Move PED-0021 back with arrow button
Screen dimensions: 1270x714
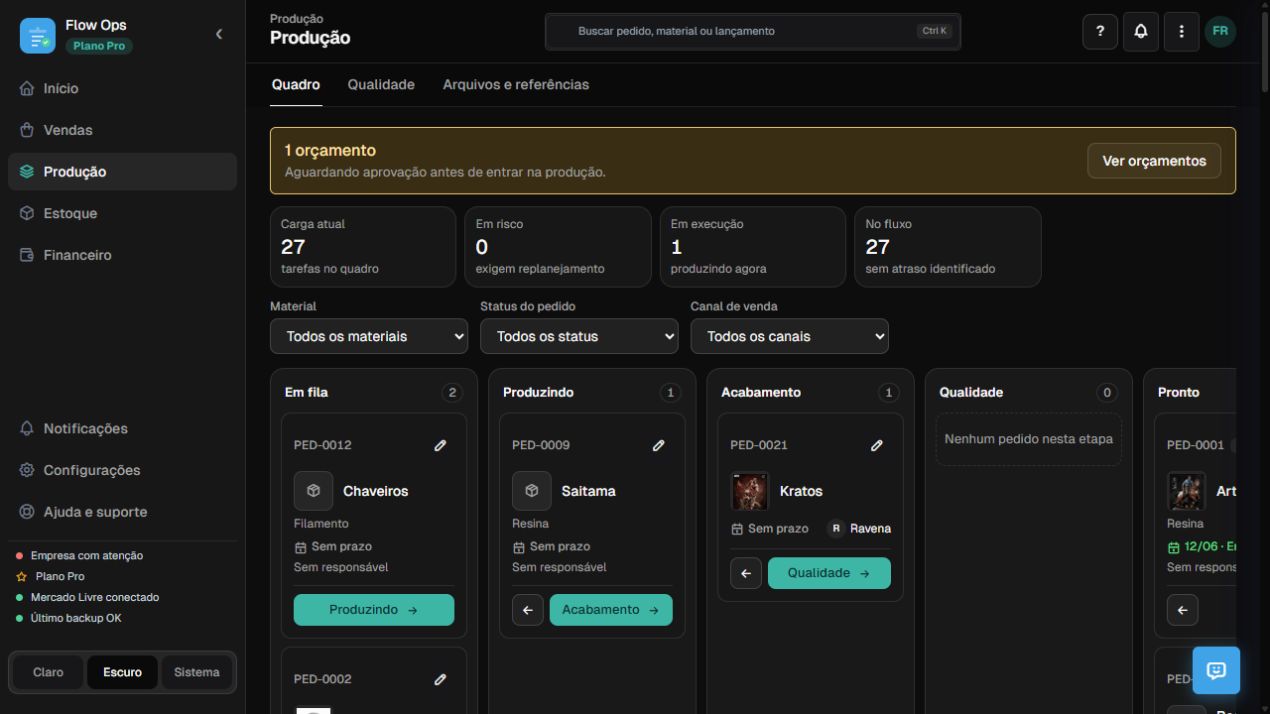[x=746, y=573]
